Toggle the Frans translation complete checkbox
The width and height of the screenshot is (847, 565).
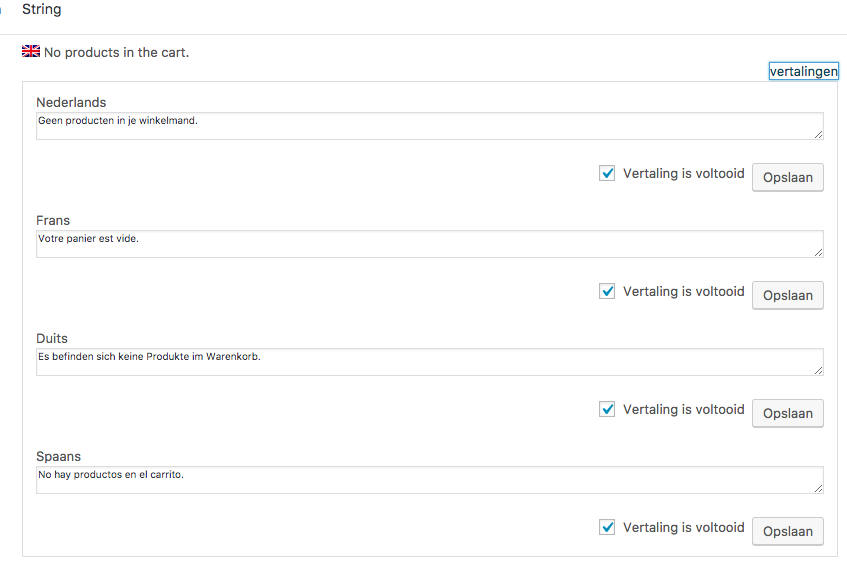pos(607,291)
